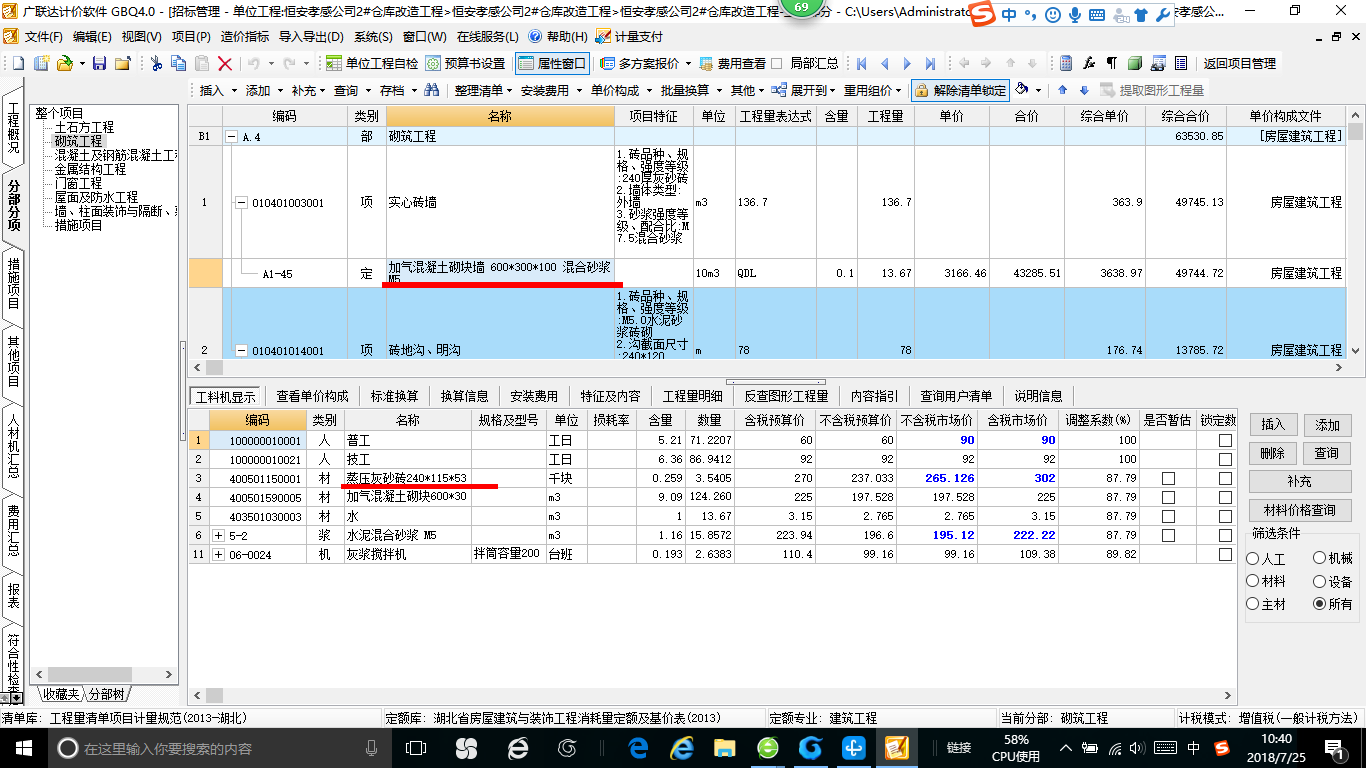Click 返回项目管理 link in toolbar
The height and width of the screenshot is (768, 1366).
click(1239, 63)
